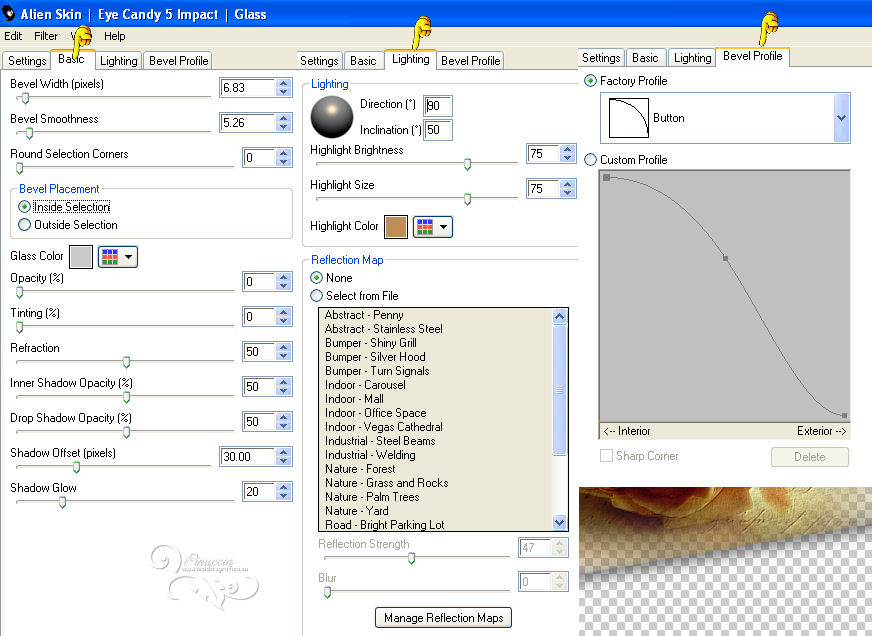
Task: Decrease Tinting percentage stepper
Action: (x=284, y=321)
